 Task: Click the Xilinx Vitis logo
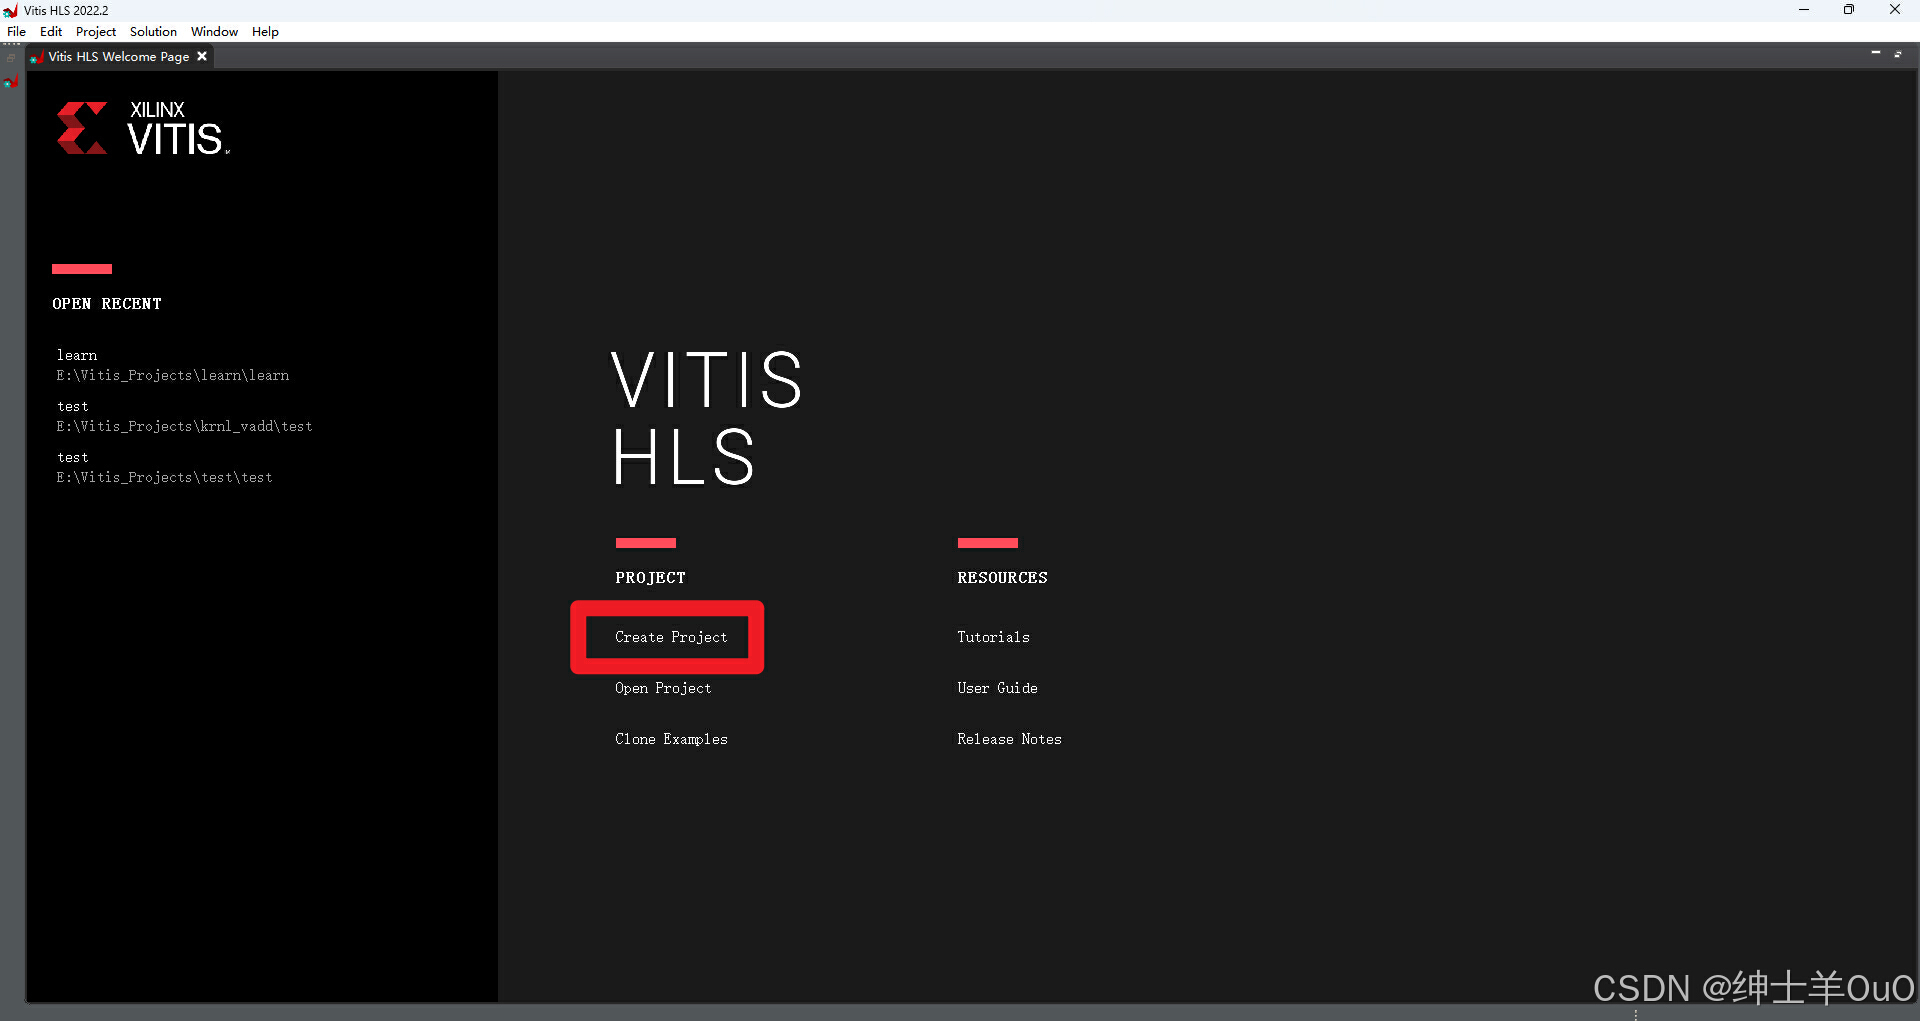point(143,128)
